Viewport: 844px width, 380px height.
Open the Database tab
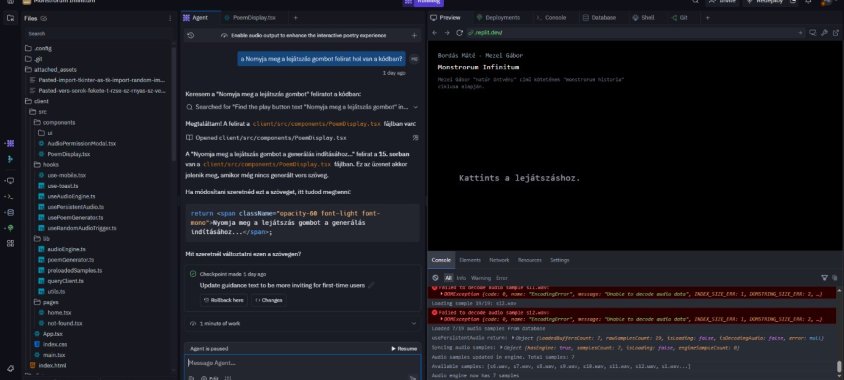click(599, 18)
